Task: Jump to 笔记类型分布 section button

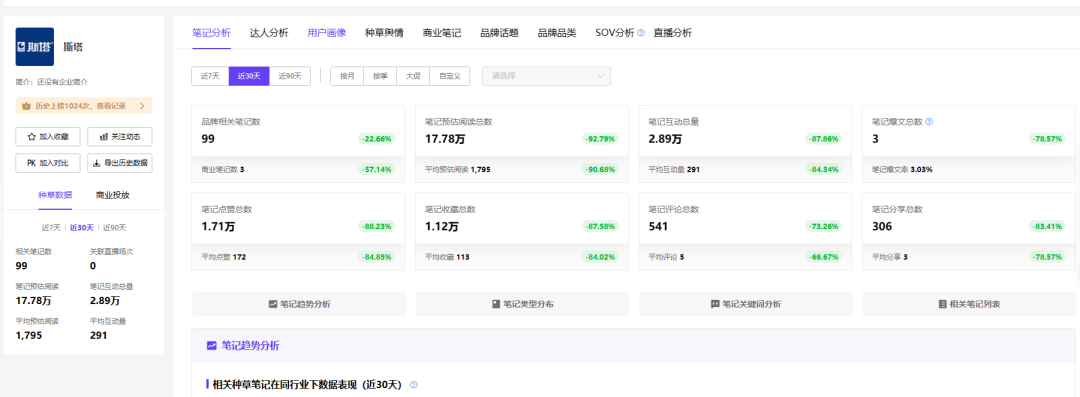Action: (523, 304)
